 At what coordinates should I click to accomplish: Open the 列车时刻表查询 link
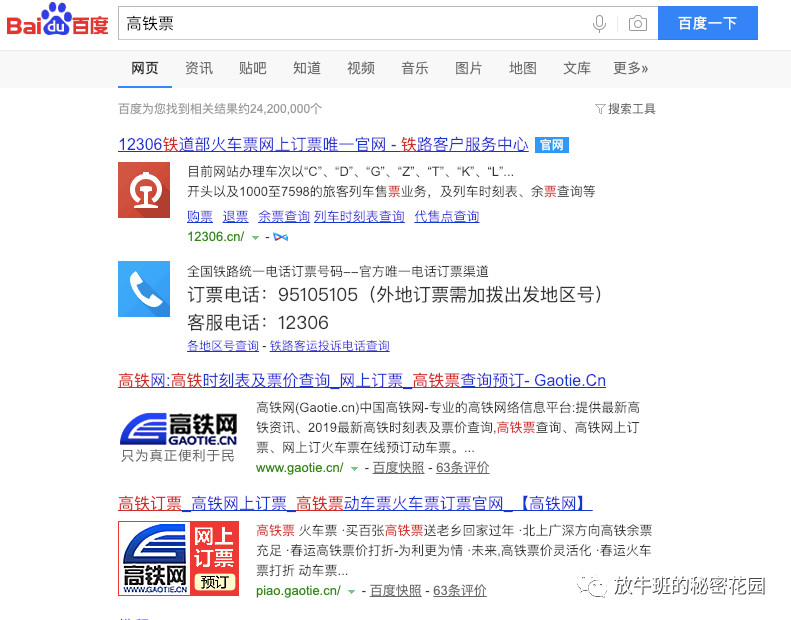pos(359,216)
